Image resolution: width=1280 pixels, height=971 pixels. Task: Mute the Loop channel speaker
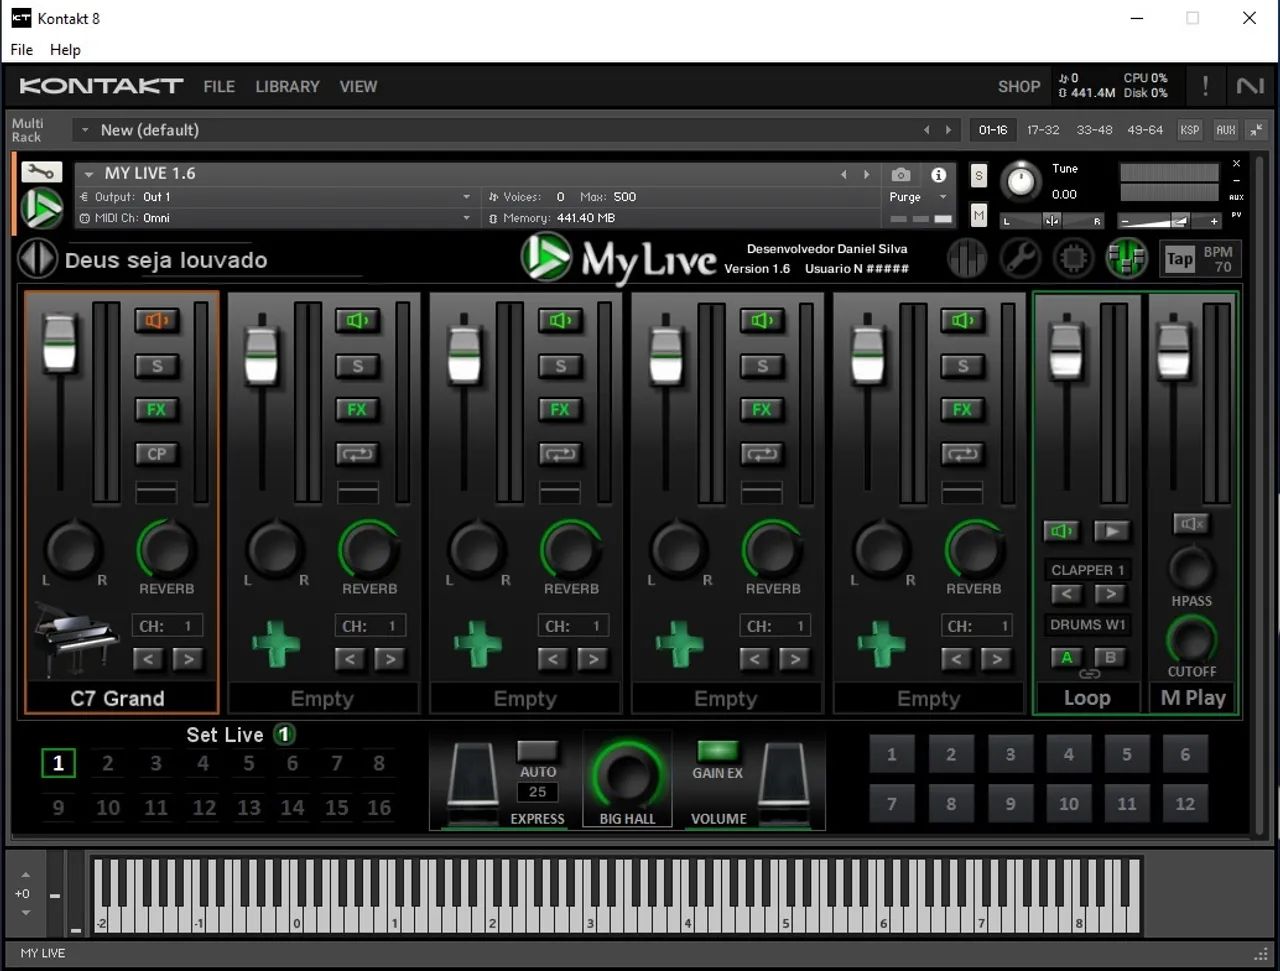coord(1061,530)
